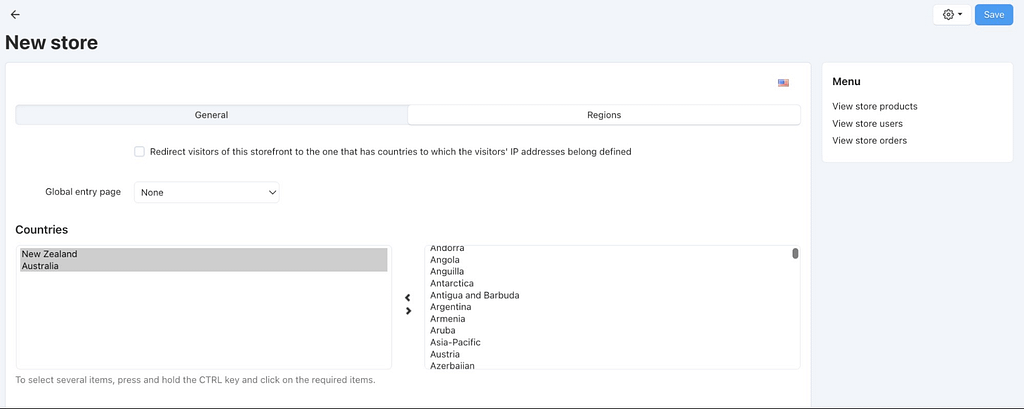Open View store orders link

tap(869, 140)
